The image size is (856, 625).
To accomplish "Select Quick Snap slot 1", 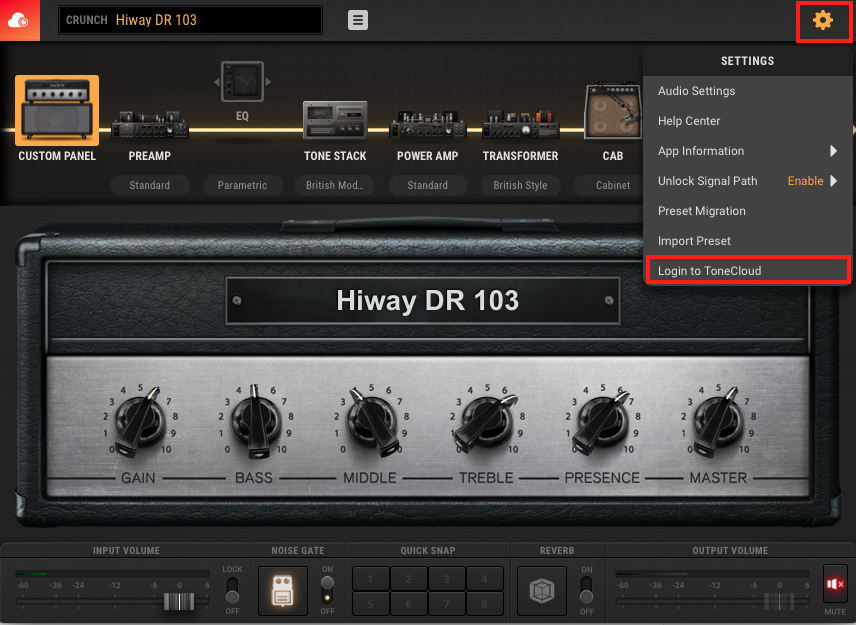I will tap(371, 579).
